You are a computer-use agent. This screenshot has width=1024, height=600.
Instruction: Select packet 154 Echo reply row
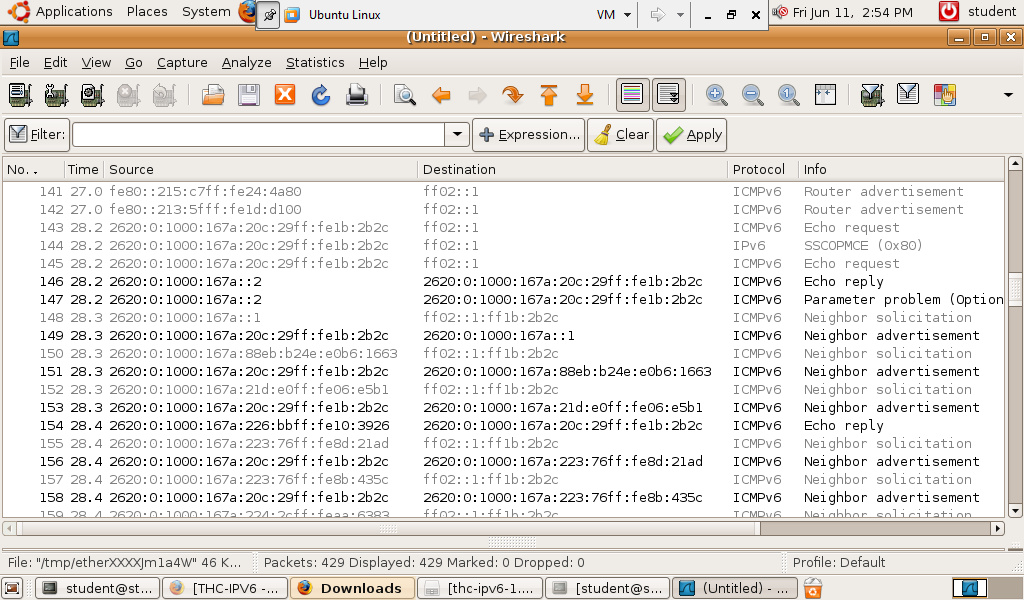[504, 426]
